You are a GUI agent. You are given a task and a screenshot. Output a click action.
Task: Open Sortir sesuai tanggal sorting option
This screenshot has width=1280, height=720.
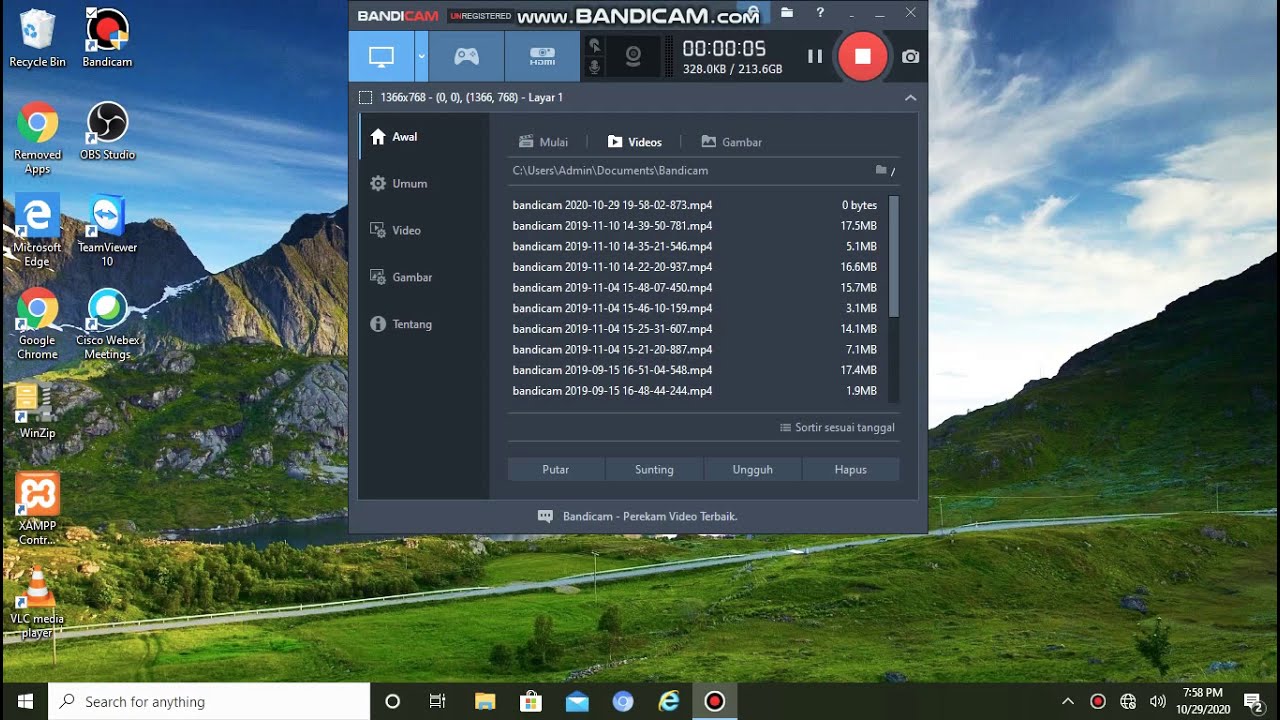point(837,428)
